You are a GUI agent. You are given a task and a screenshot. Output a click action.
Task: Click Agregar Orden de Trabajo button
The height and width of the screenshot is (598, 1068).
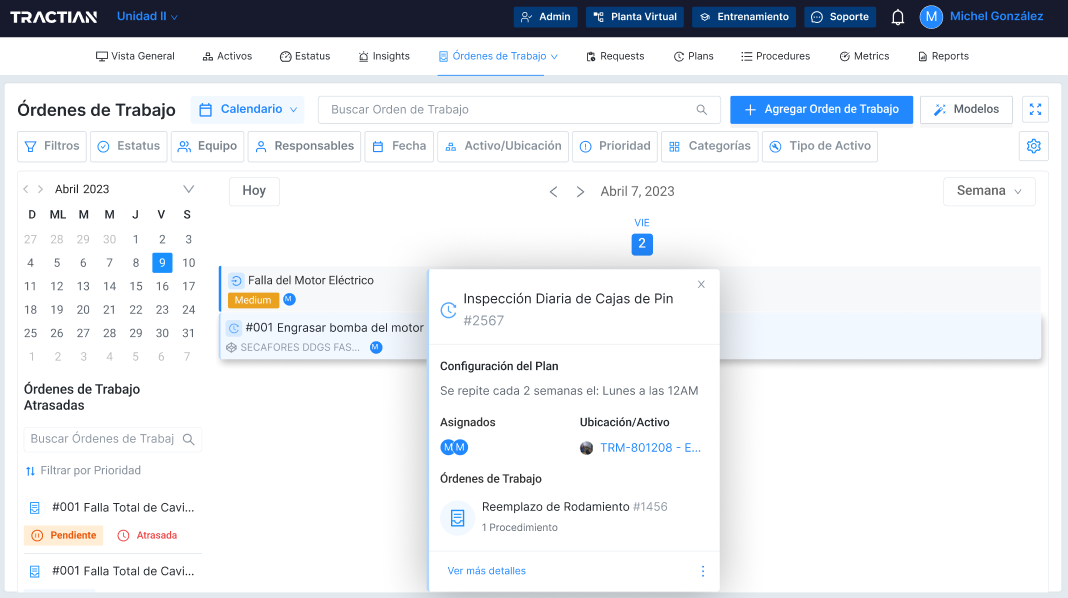tap(821, 110)
